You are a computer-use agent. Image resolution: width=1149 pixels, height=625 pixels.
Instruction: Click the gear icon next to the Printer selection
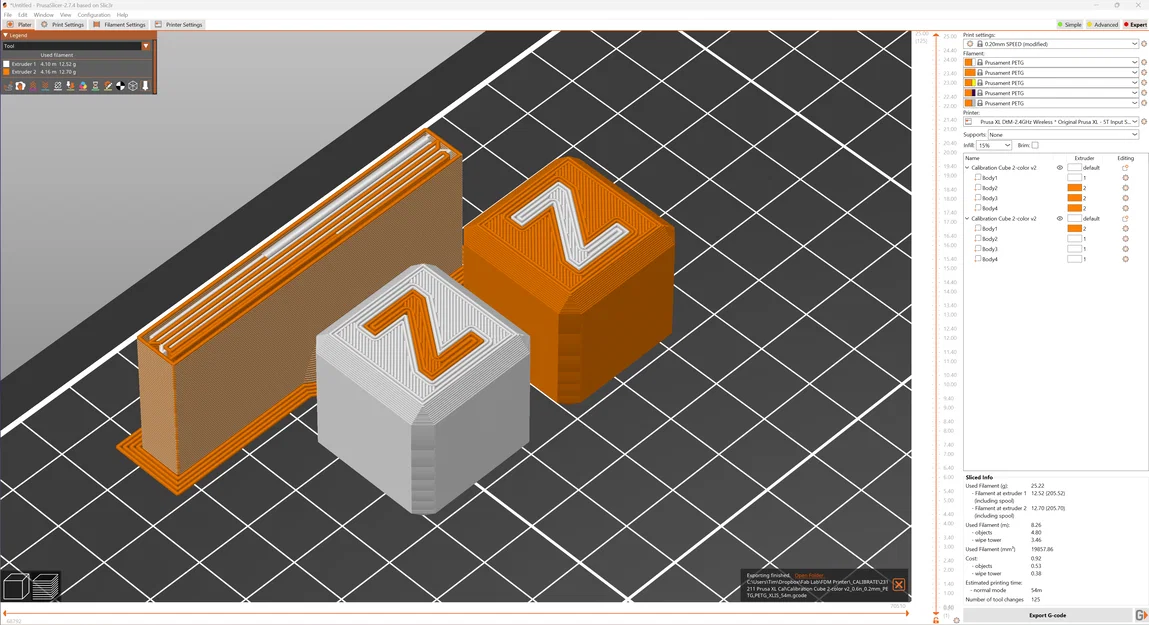[1143, 121]
